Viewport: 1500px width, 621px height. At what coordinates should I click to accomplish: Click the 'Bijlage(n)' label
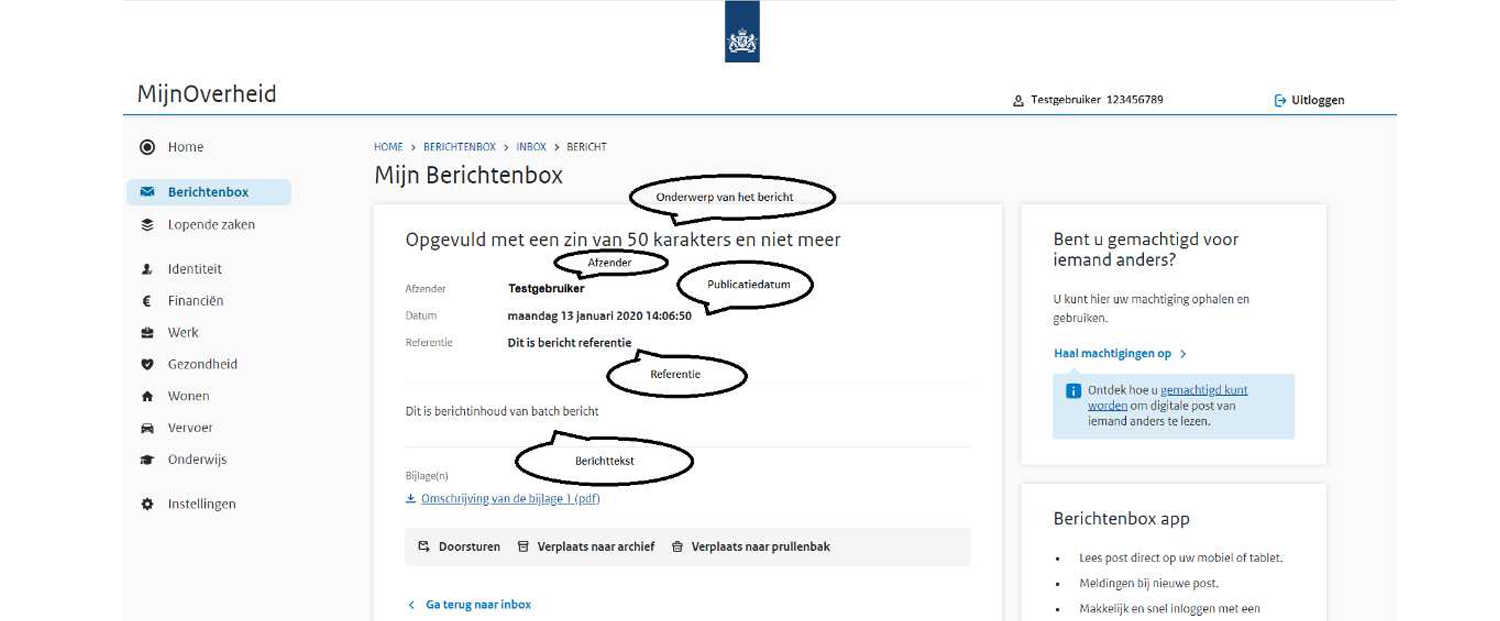click(x=427, y=477)
